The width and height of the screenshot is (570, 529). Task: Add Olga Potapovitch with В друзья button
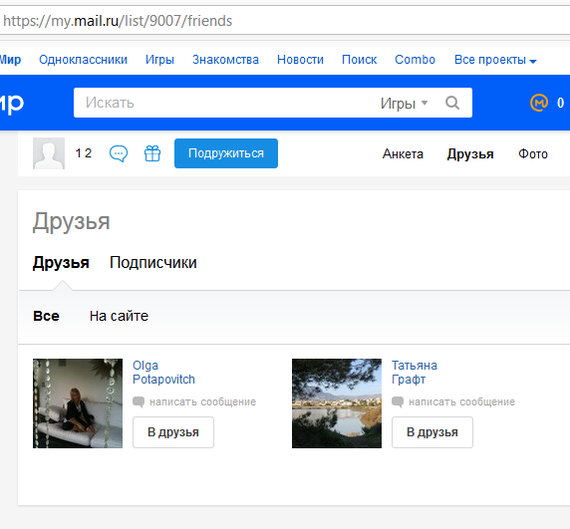pyautogui.click(x=173, y=432)
